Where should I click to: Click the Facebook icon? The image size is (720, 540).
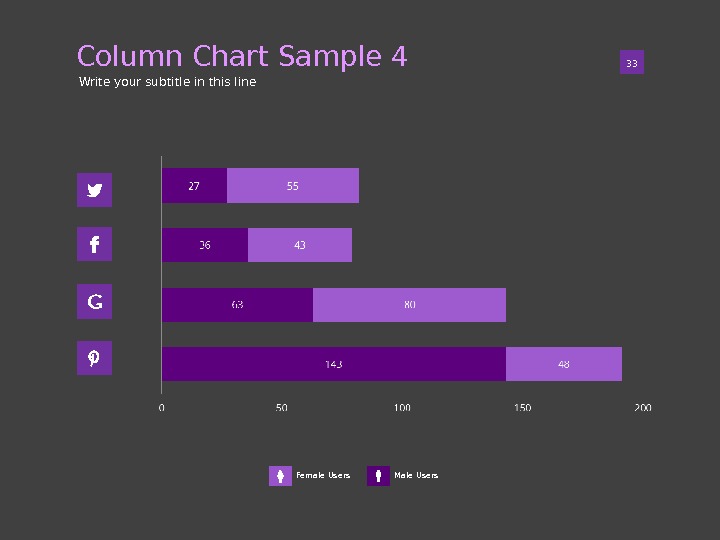pyautogui.click(x=95, y=244)
